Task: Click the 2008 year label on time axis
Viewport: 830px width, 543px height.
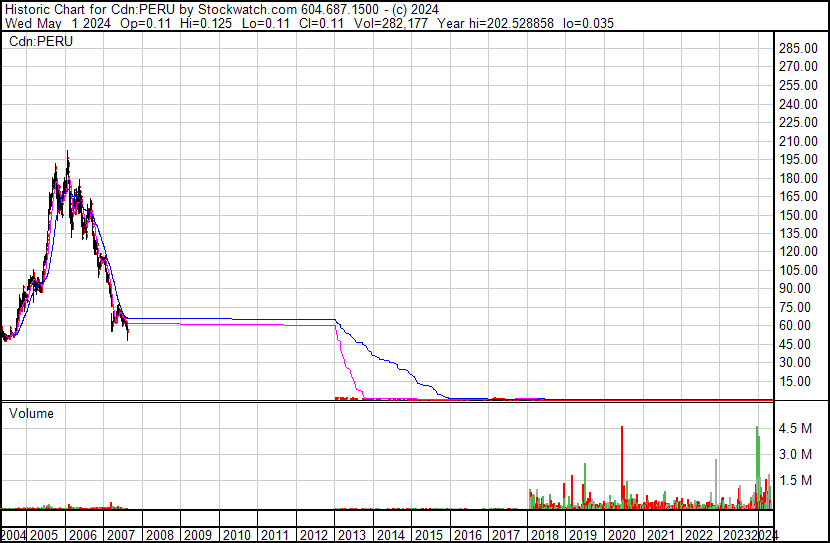Action: [159, 535]
